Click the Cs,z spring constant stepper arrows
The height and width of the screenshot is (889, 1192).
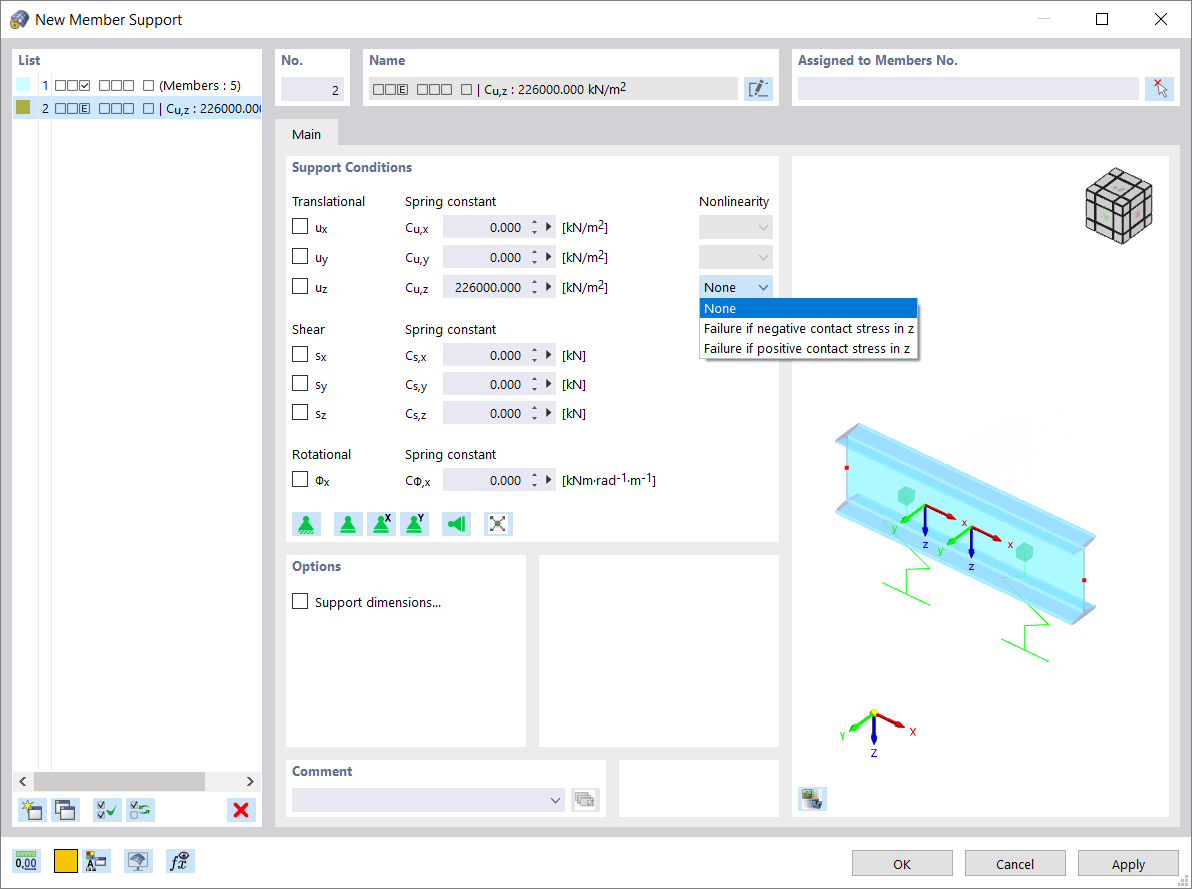coord(534,414)
